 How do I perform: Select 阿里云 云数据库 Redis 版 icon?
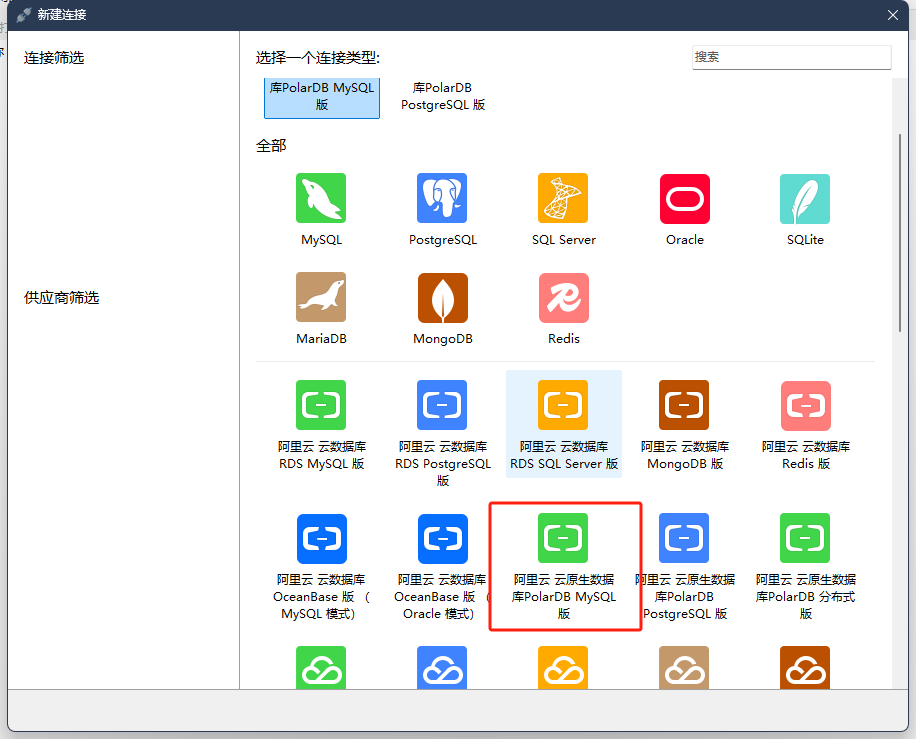pyautogui.click(x=805, y=405)
